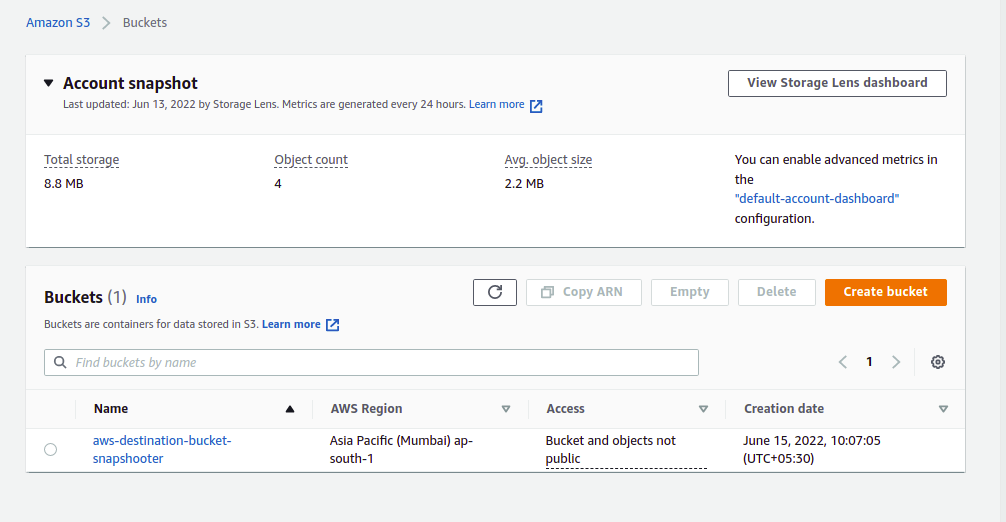Click the breadcrumb chevron separator
This screenshot has width=1006, height=522.
click(106, 22)
